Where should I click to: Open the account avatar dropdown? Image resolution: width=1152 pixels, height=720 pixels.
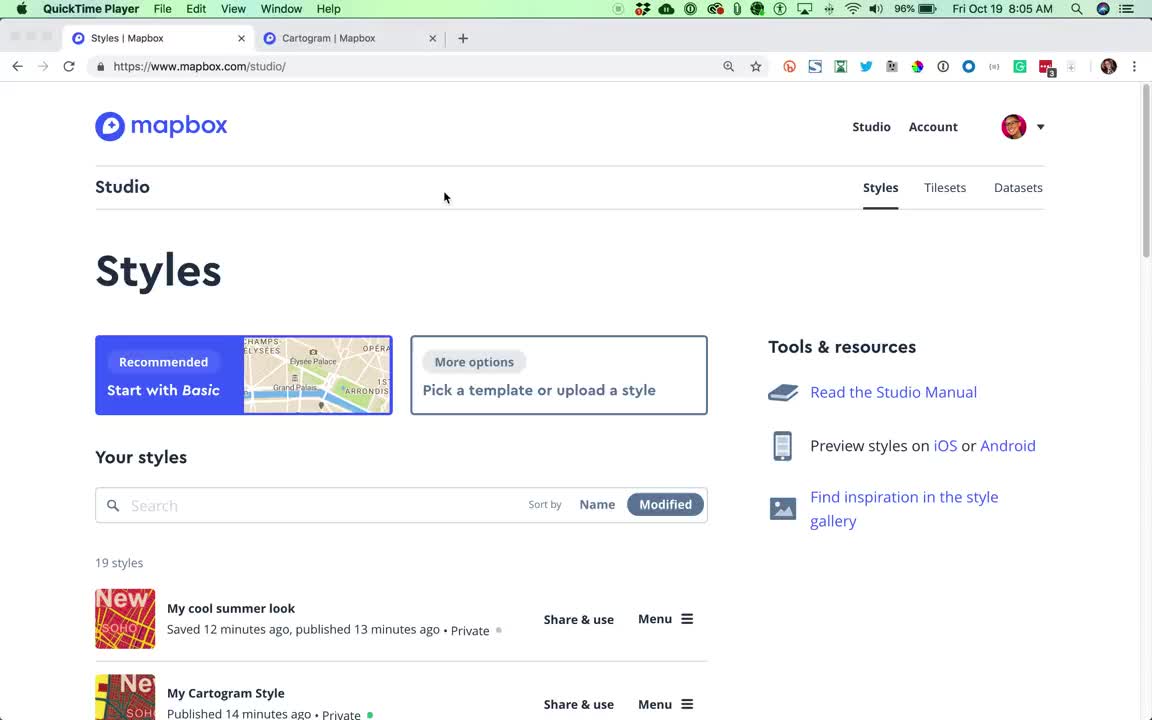coord(1023,127)
